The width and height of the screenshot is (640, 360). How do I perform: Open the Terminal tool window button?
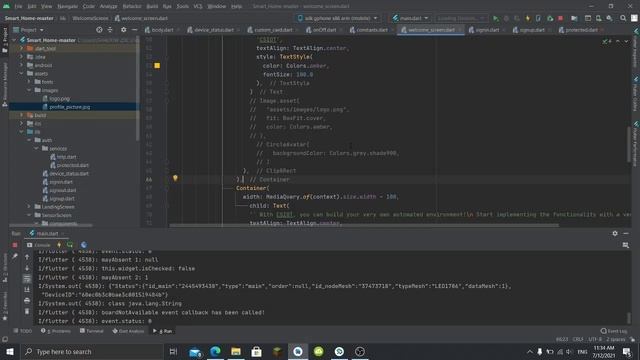[91, 331]
